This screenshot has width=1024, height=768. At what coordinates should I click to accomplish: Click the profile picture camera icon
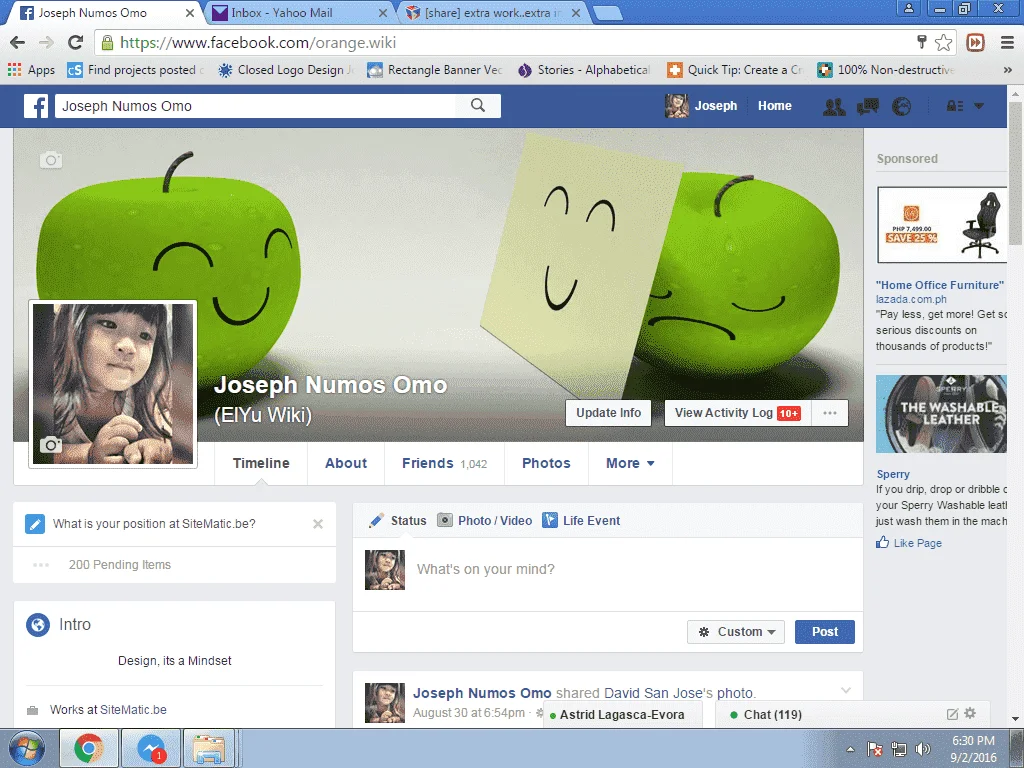[51, 445]
